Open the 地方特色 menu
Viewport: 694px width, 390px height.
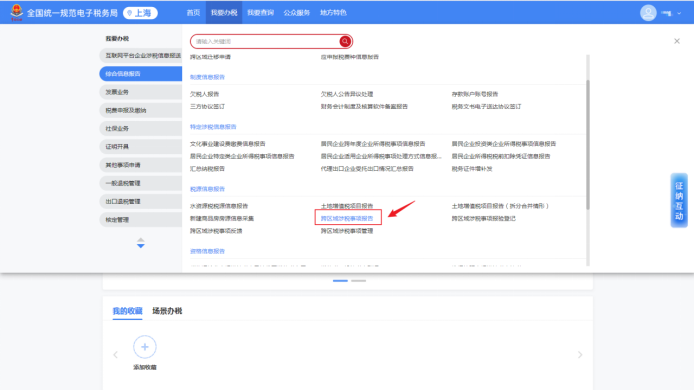[333, 12]
